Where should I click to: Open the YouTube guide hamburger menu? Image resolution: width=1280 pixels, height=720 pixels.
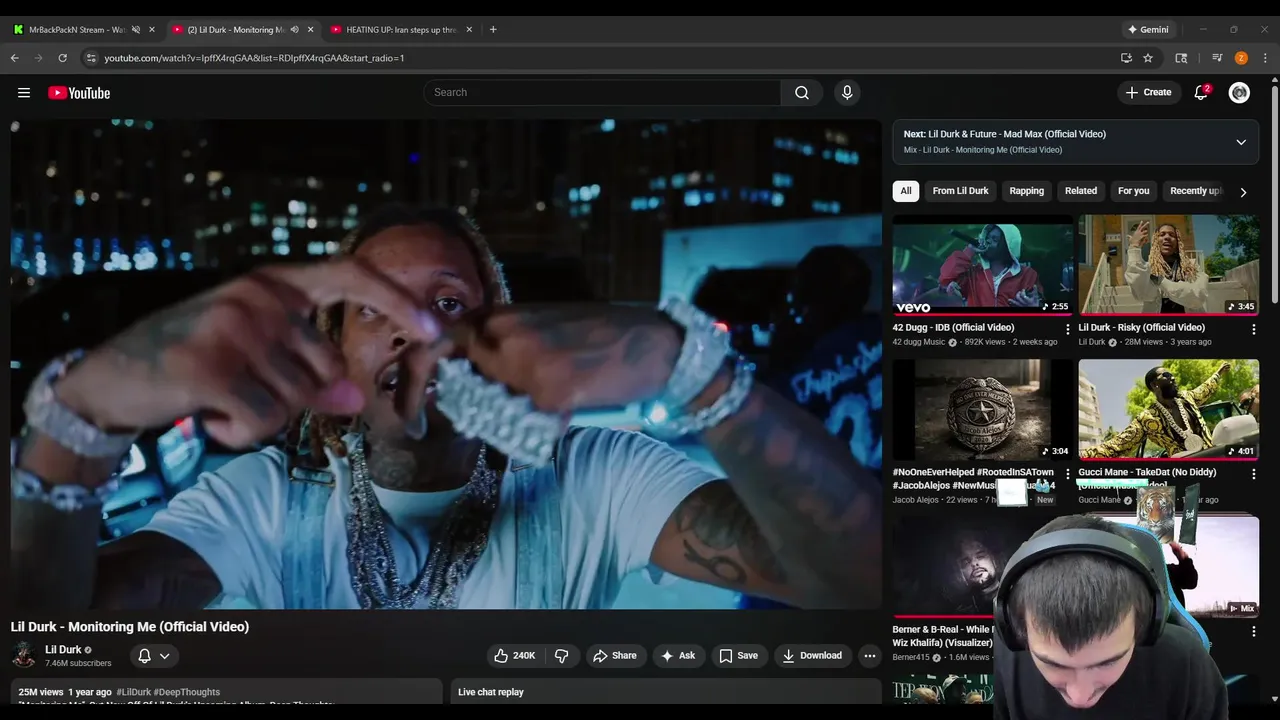23,93
